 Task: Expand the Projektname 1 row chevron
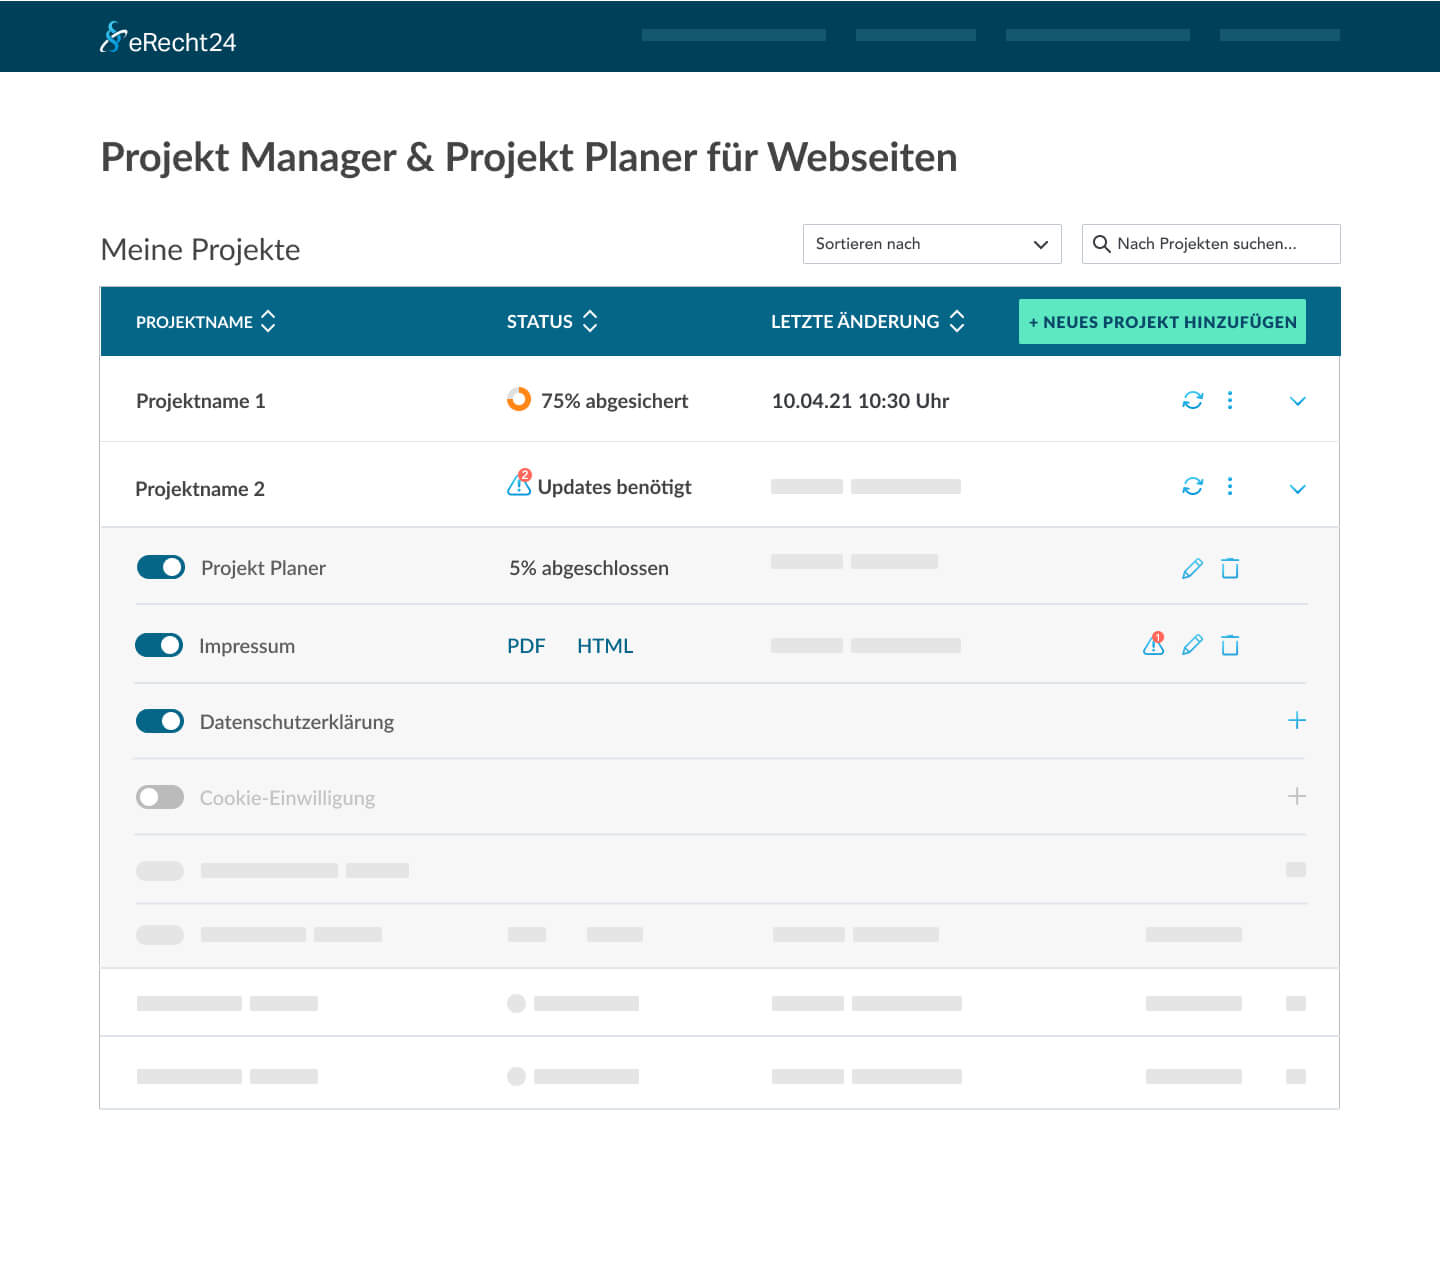pos(1297,401)
